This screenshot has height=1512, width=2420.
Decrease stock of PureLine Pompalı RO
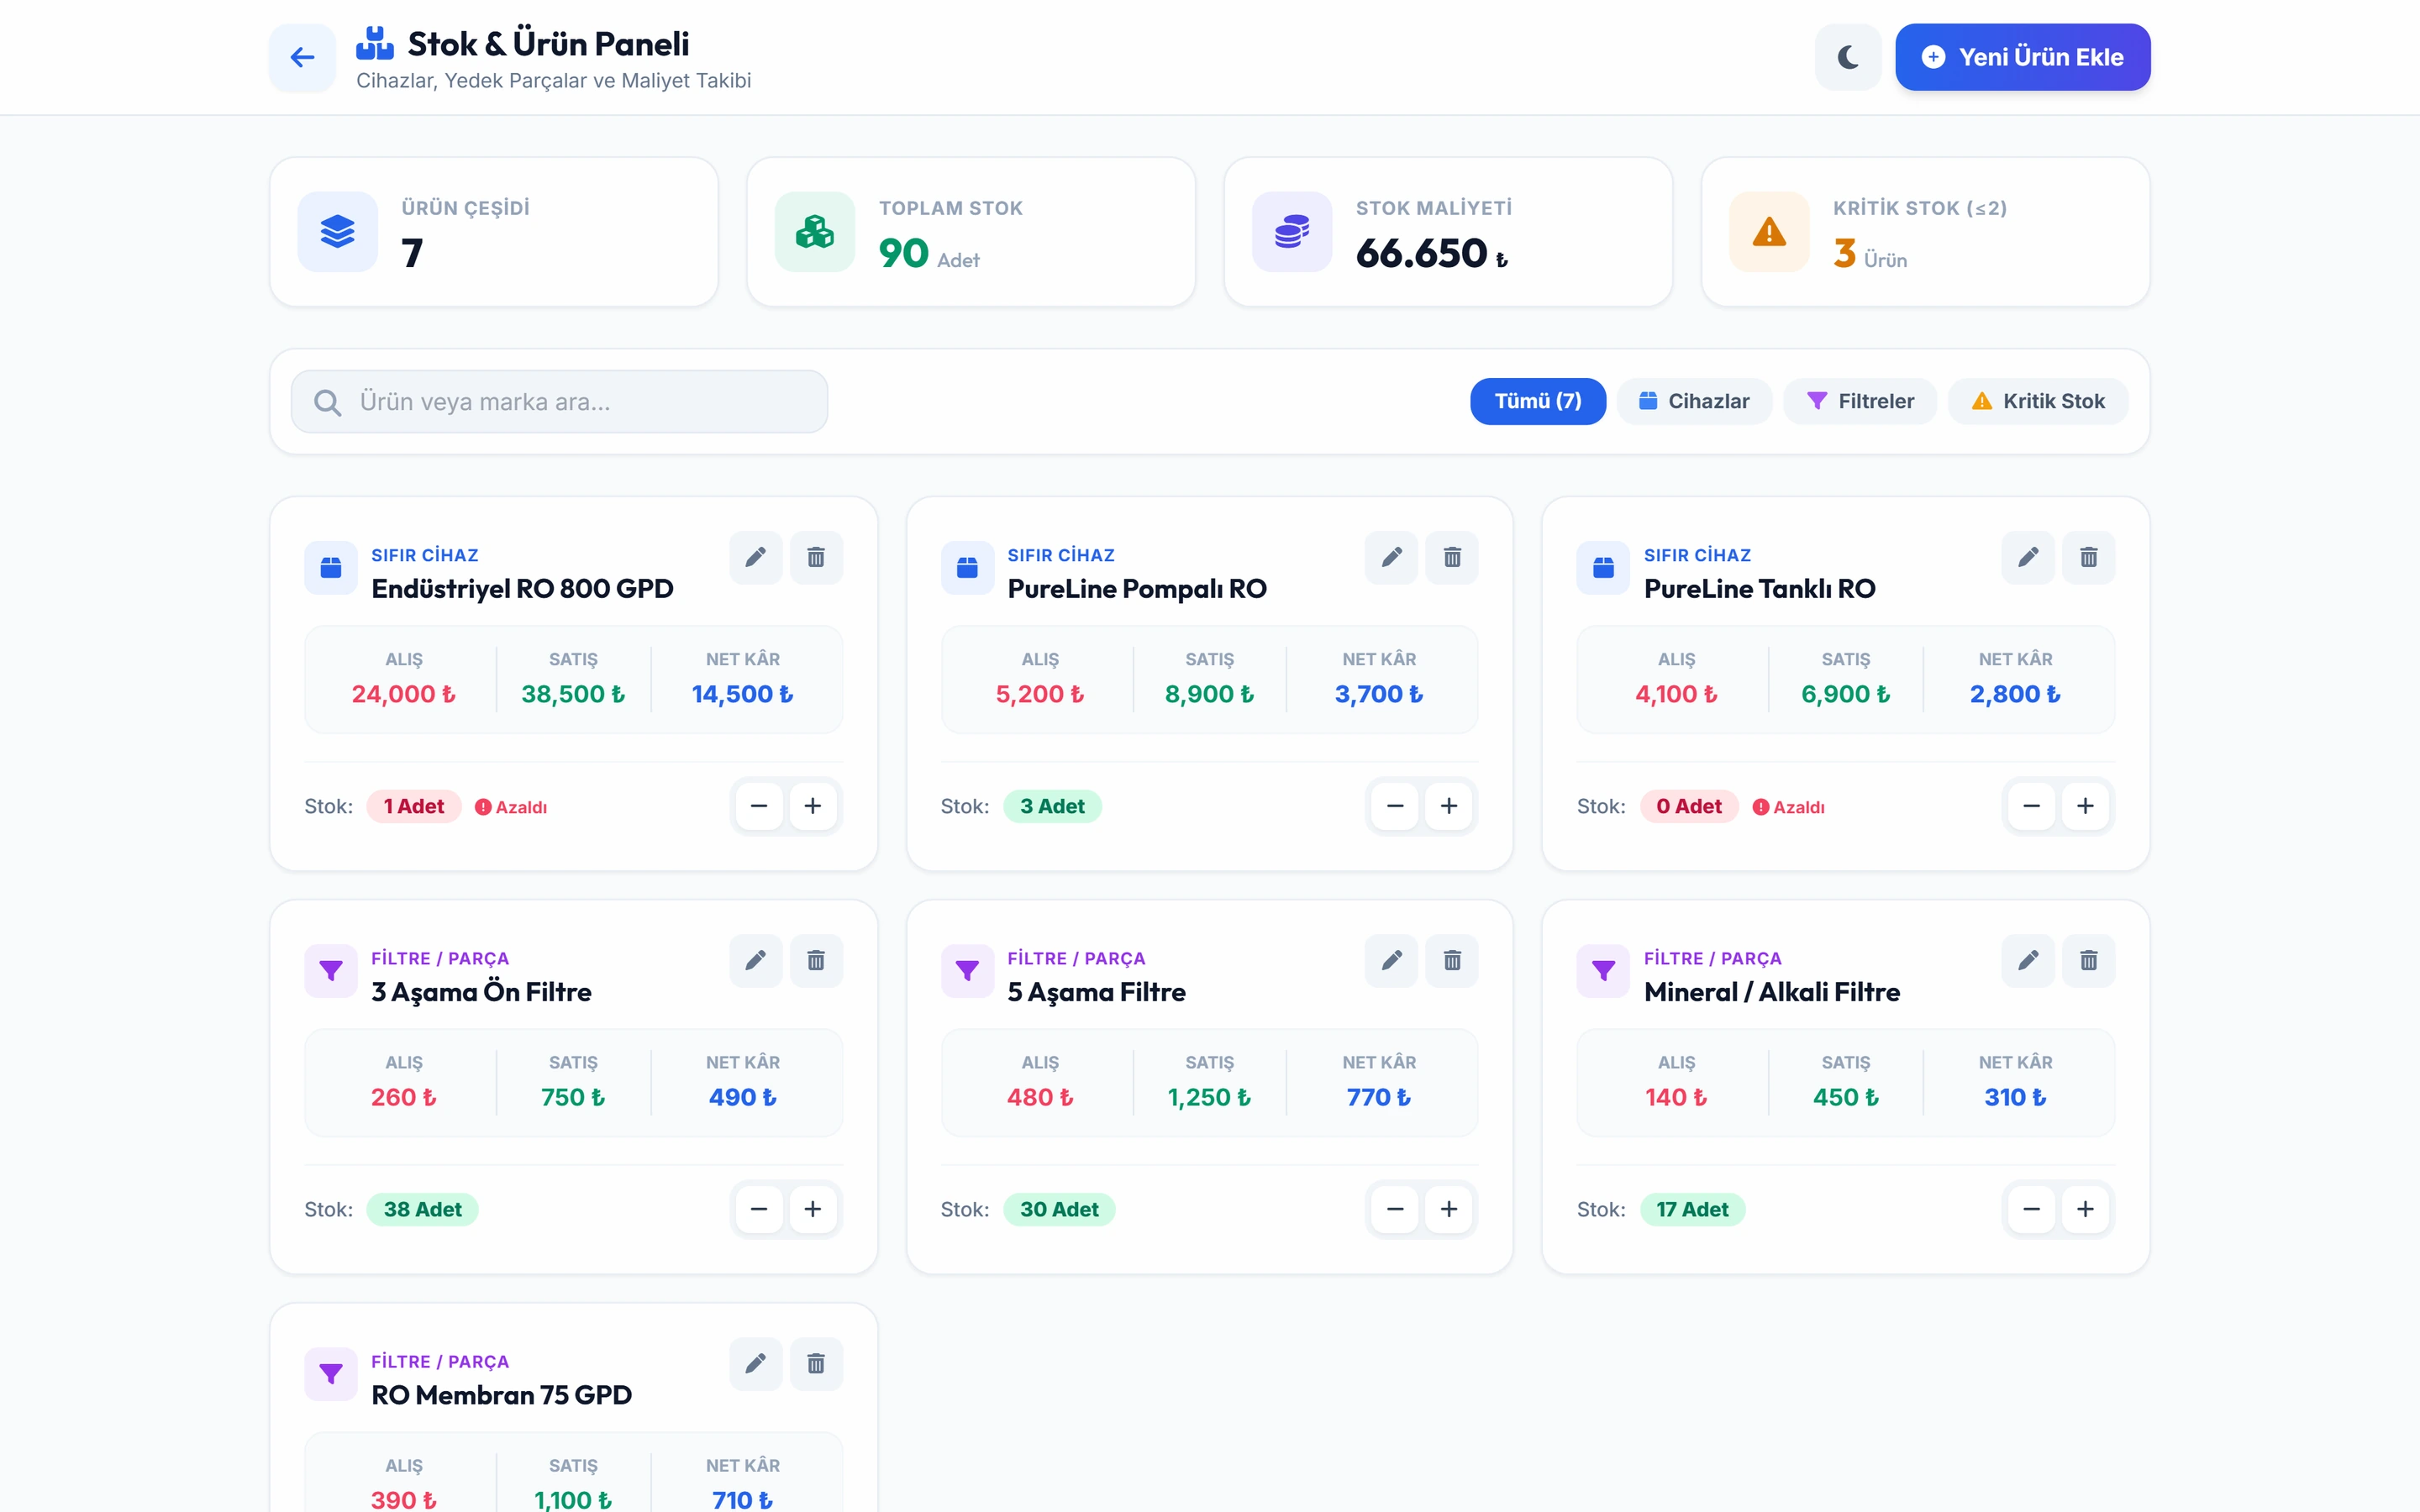click(1395, 806)
